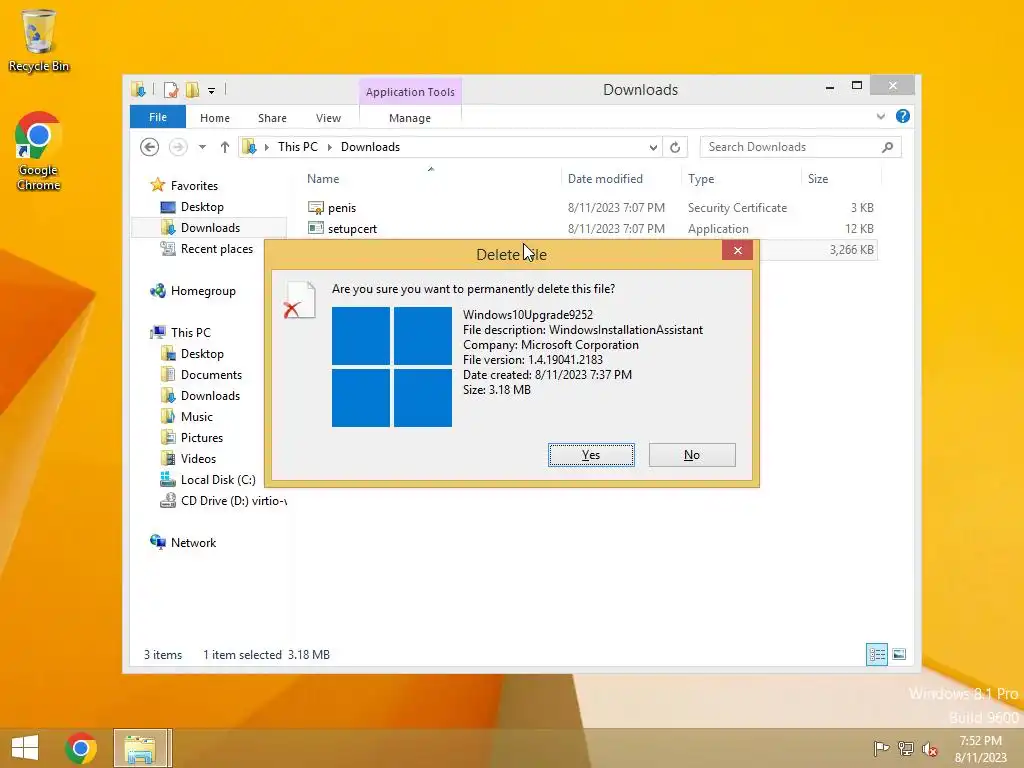The width and height of the screenshot is (1024, 768).
Task: Go up one folder level
Action: click(225, 147)
